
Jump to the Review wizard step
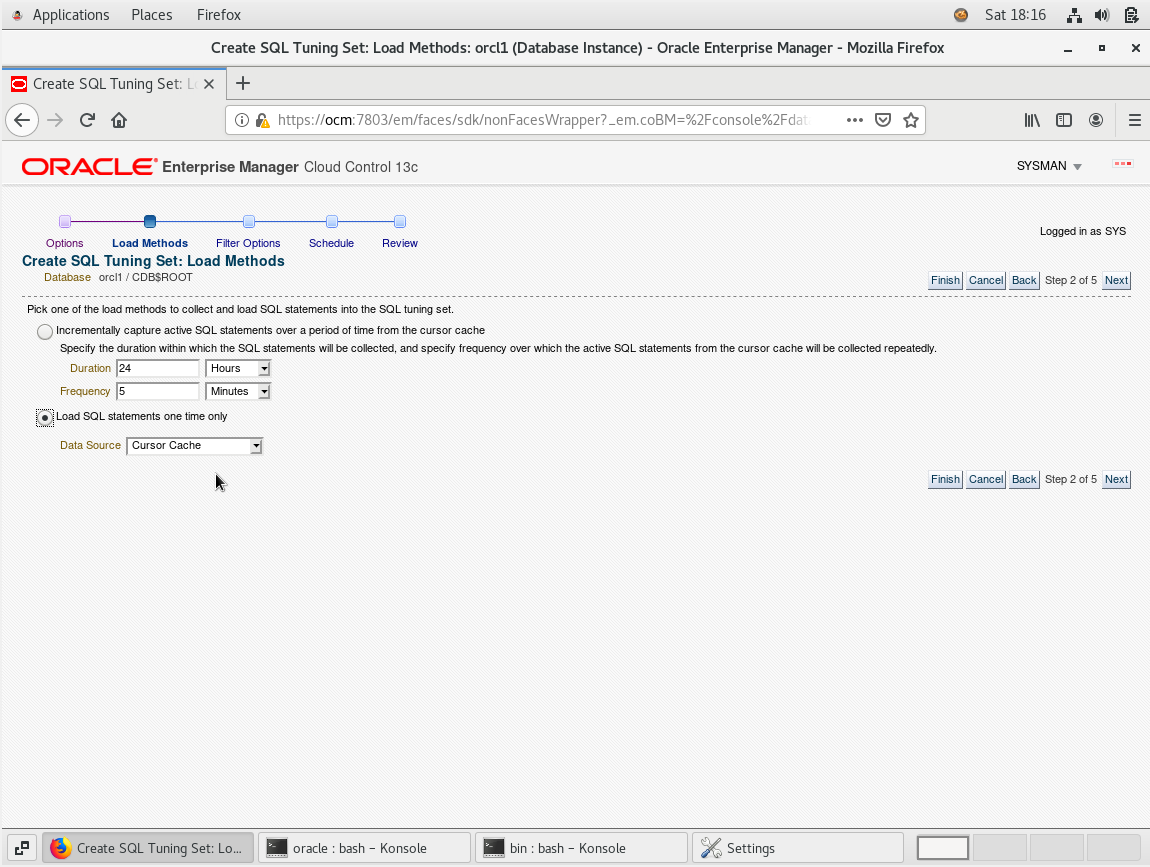pos(400,243)
